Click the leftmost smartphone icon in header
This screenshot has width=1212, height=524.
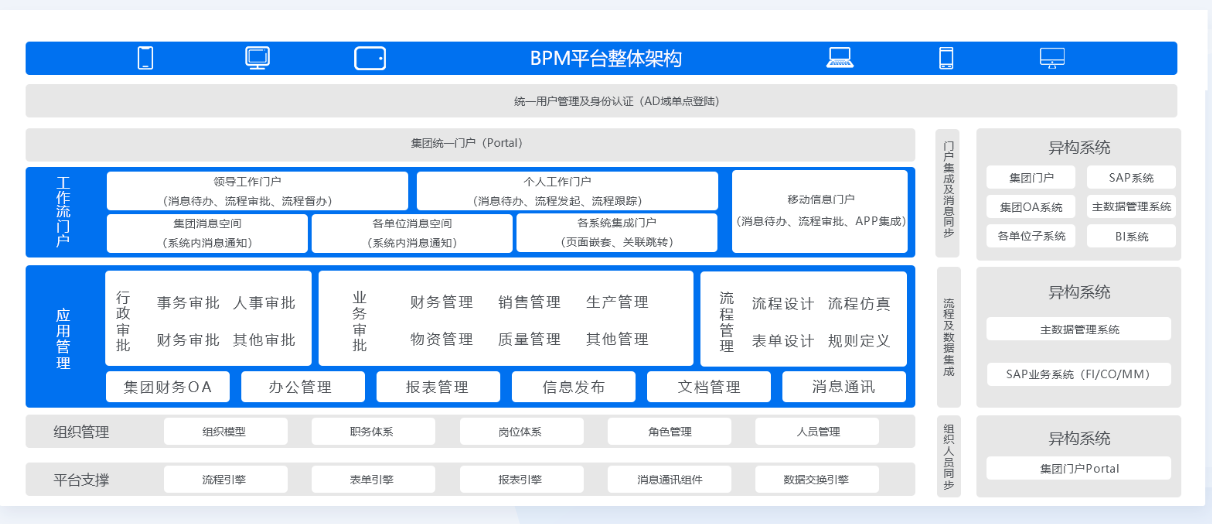tap(145, 58)
